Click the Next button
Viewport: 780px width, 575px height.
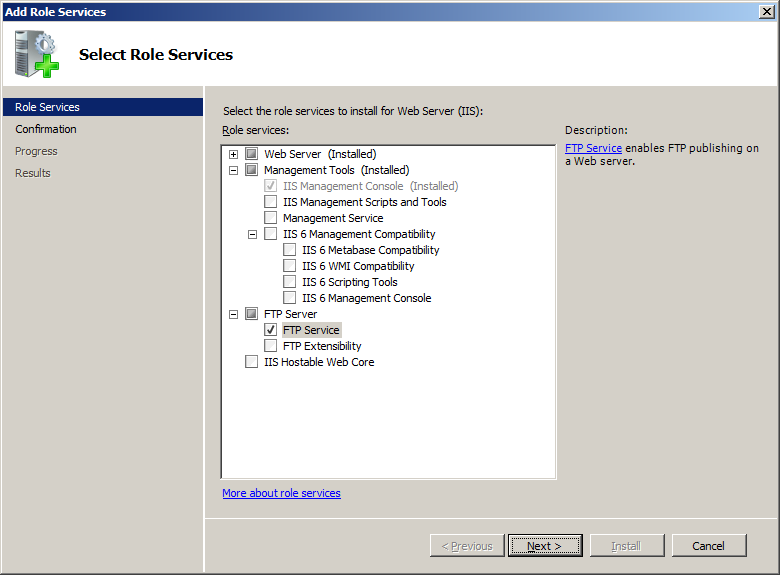click(x=545, y=546)
